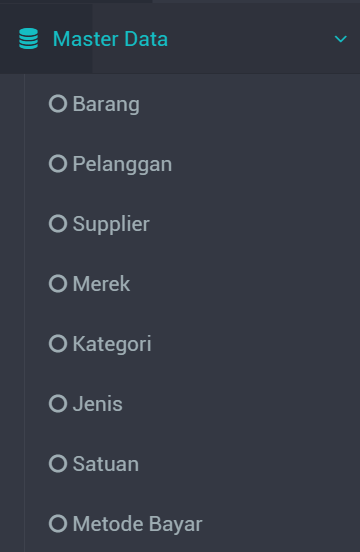This screenshot has height=552, width=360.
Task: Click the circle icon beside Jenis
Action: point(58,403)
